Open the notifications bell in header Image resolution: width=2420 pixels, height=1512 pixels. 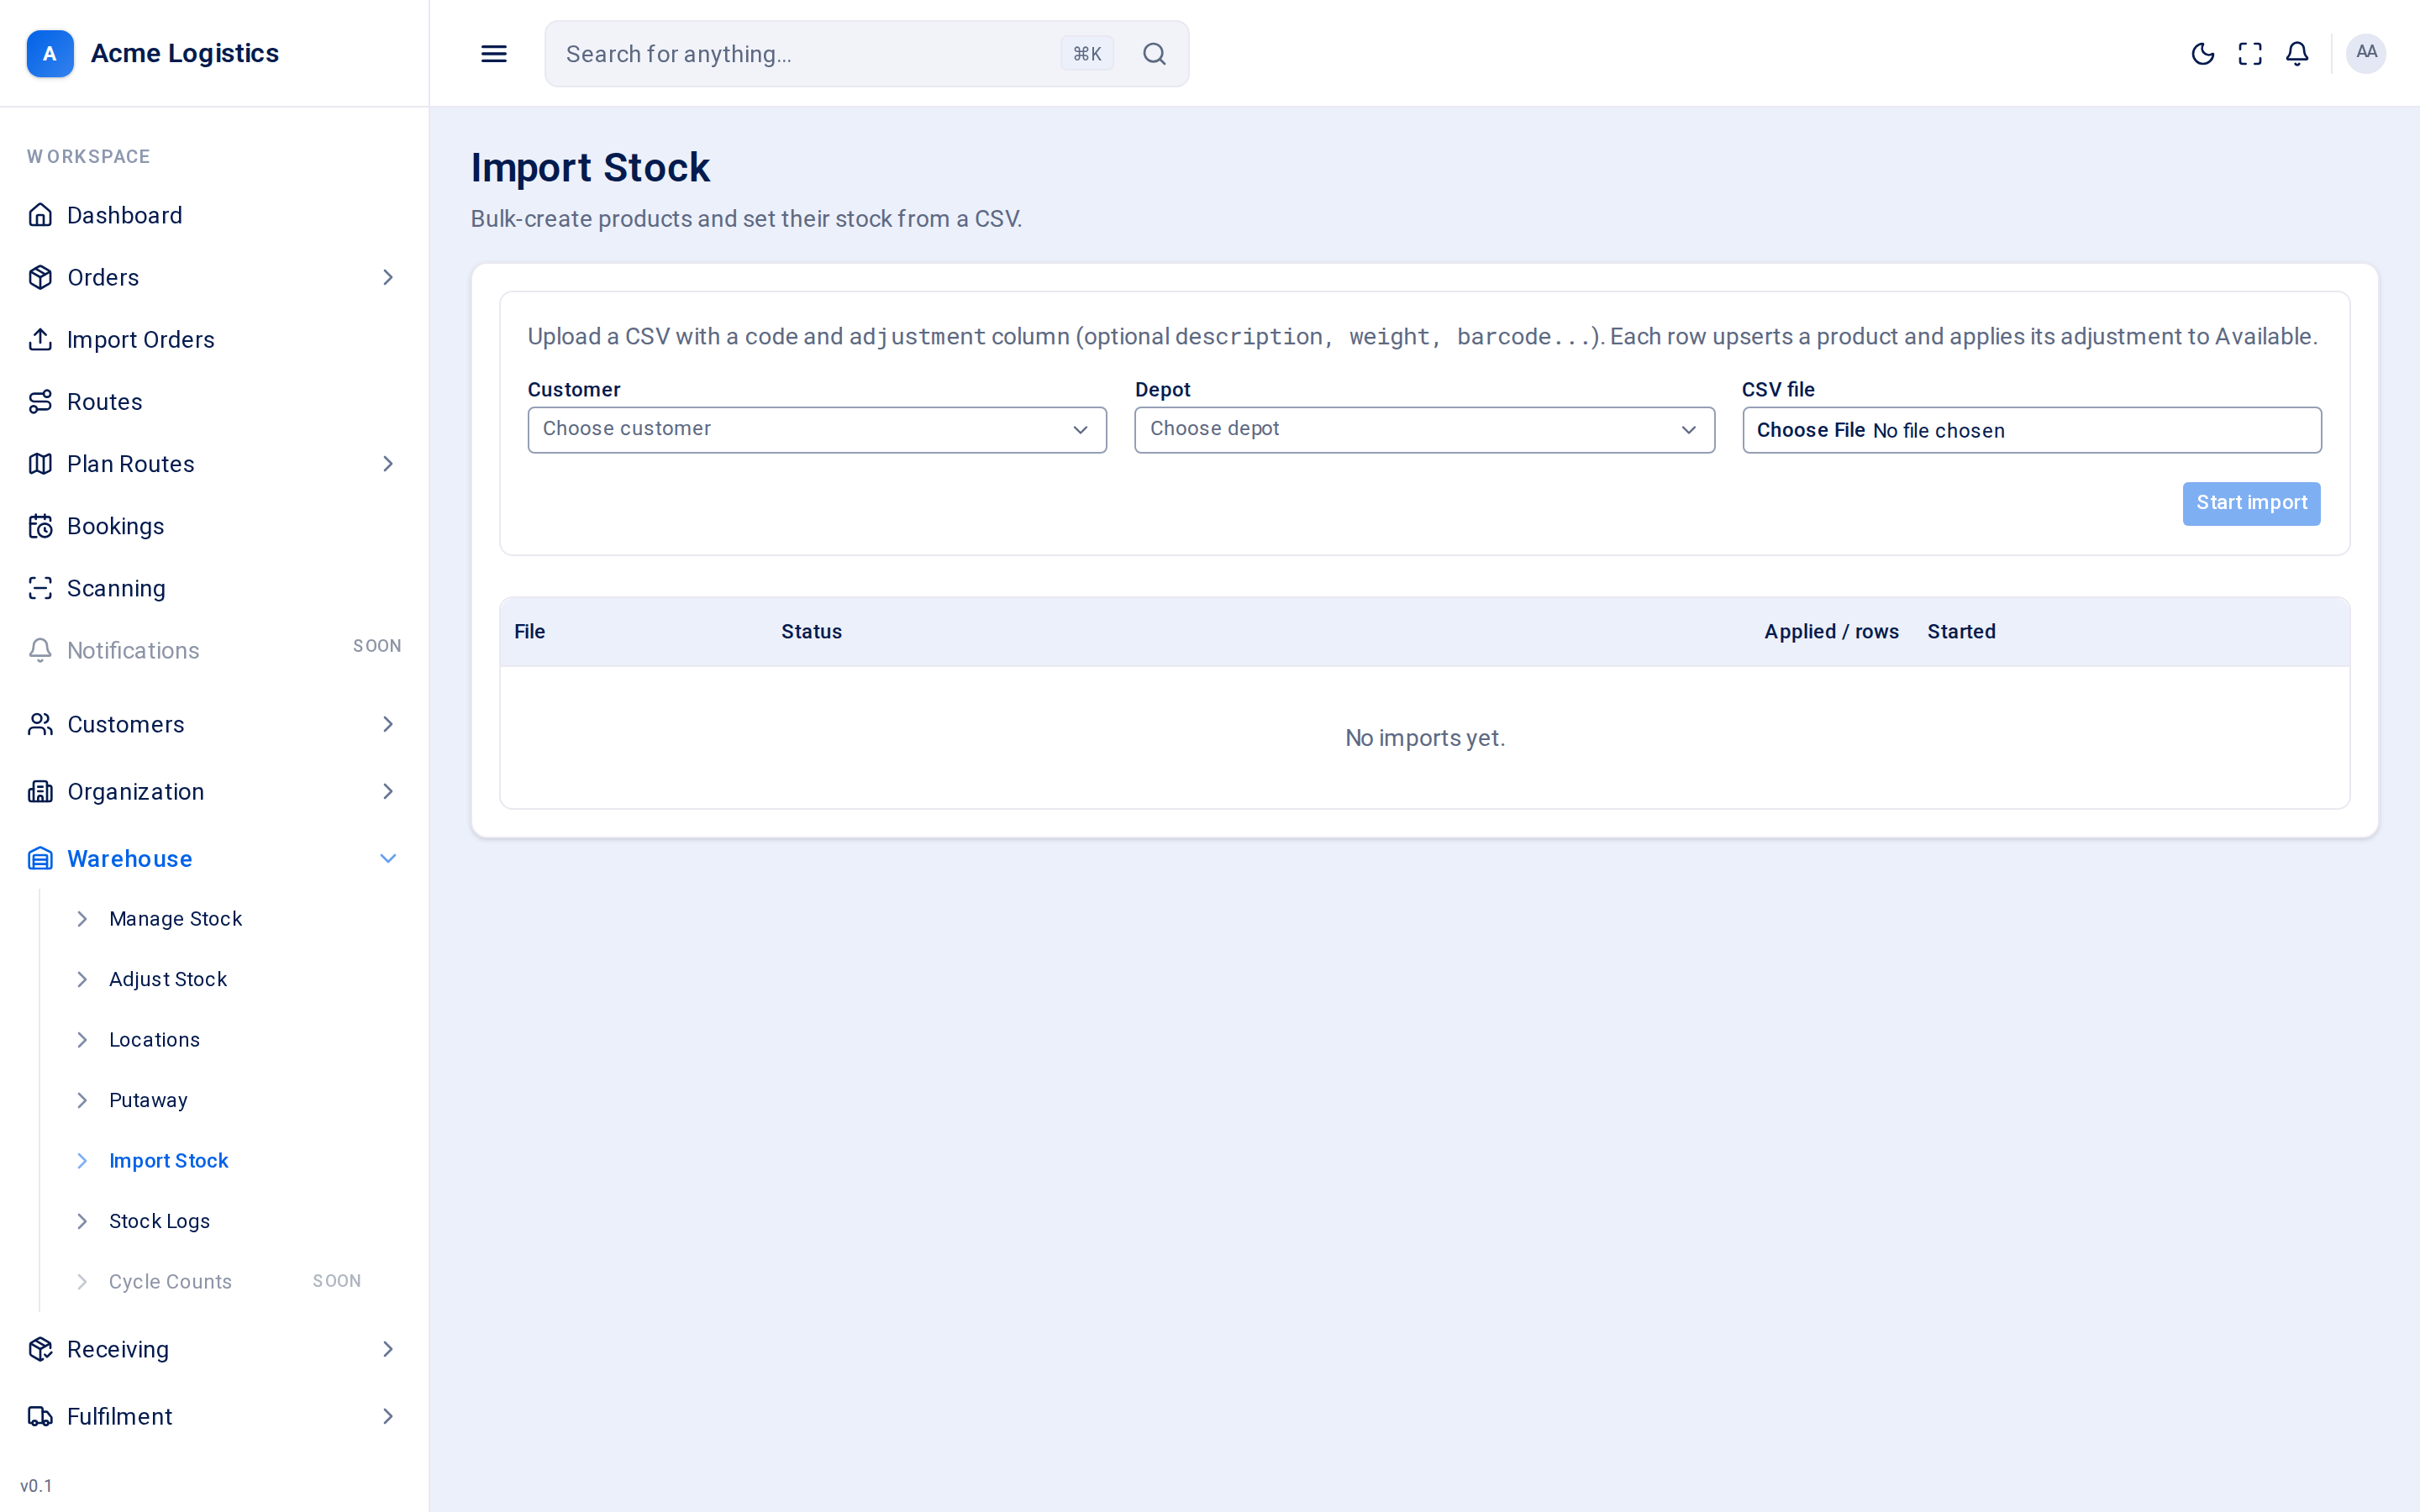pyautogui.click(x=2297, y=54)
